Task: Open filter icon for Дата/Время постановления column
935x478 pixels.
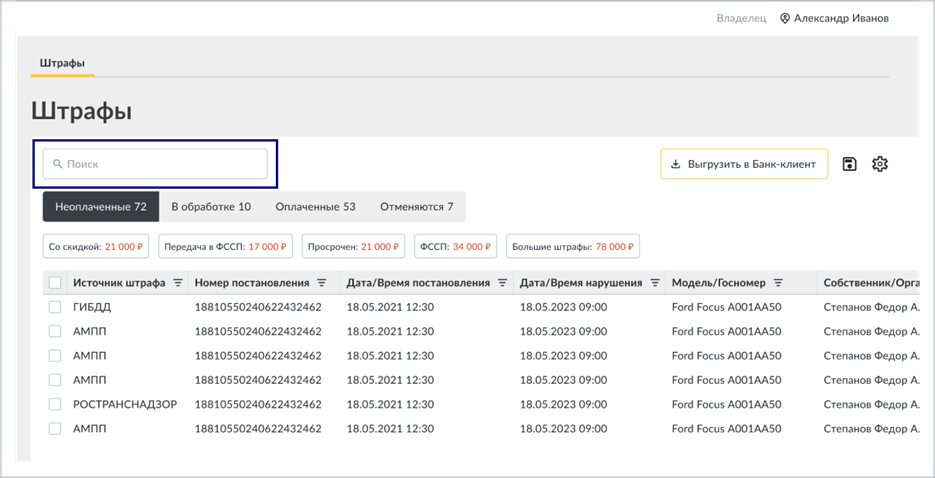Action: click(x=503, y=283)
